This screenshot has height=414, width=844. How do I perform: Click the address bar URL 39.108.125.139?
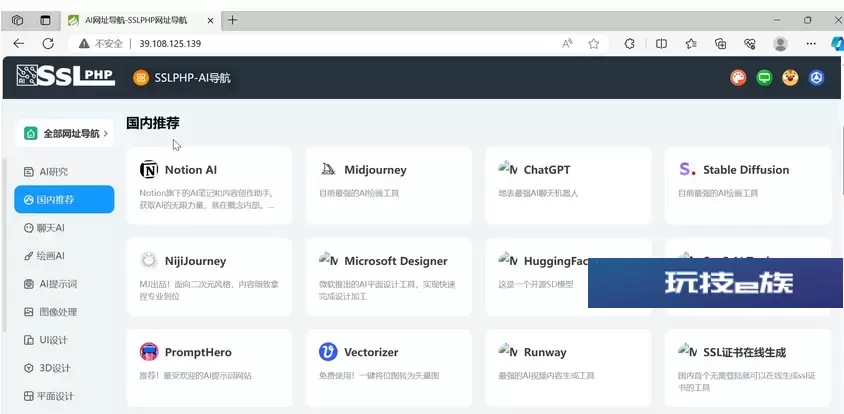(x=170, y=44)
